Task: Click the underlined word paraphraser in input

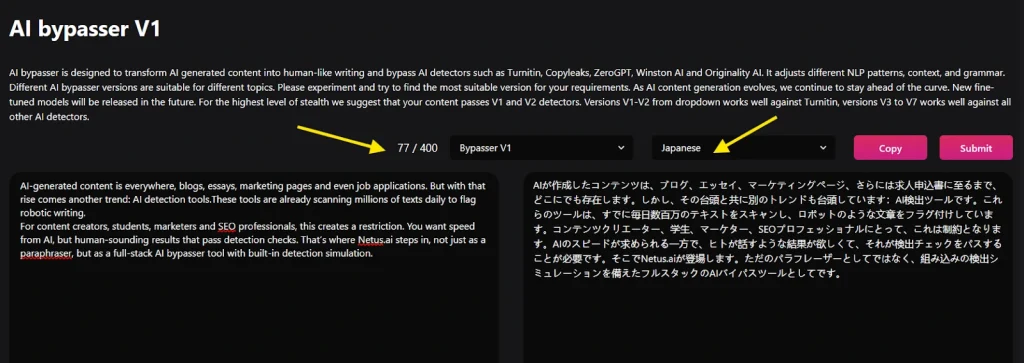Action: (x=46, y=253)
